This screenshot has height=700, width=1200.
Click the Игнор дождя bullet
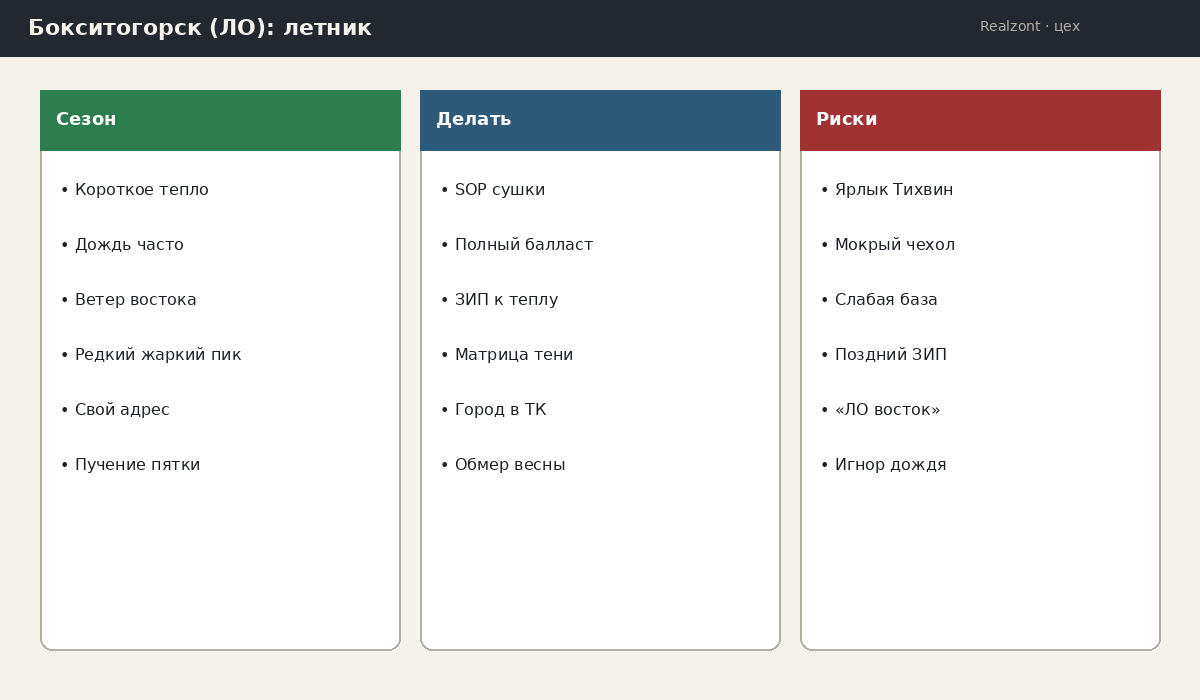pyautogui.click(x=891, y=465)
